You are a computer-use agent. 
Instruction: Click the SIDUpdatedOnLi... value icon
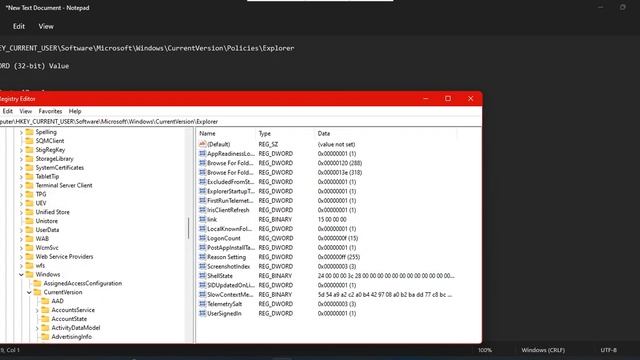(x=202, y=285)
